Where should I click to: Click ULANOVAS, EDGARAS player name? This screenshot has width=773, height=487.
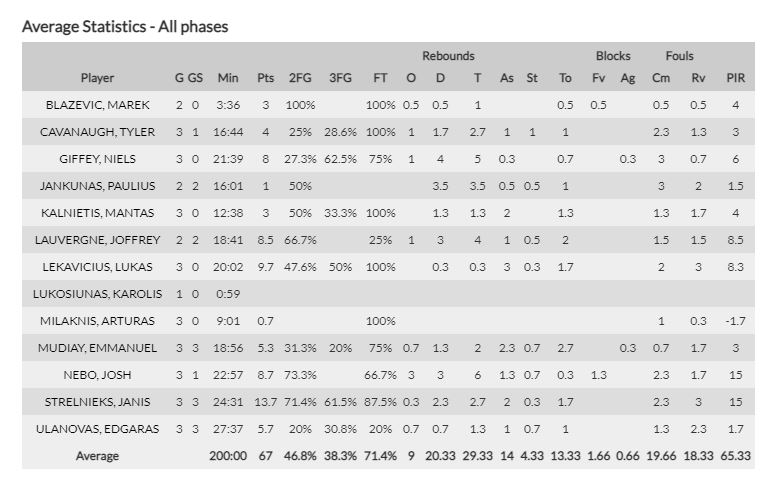point(97,429)
